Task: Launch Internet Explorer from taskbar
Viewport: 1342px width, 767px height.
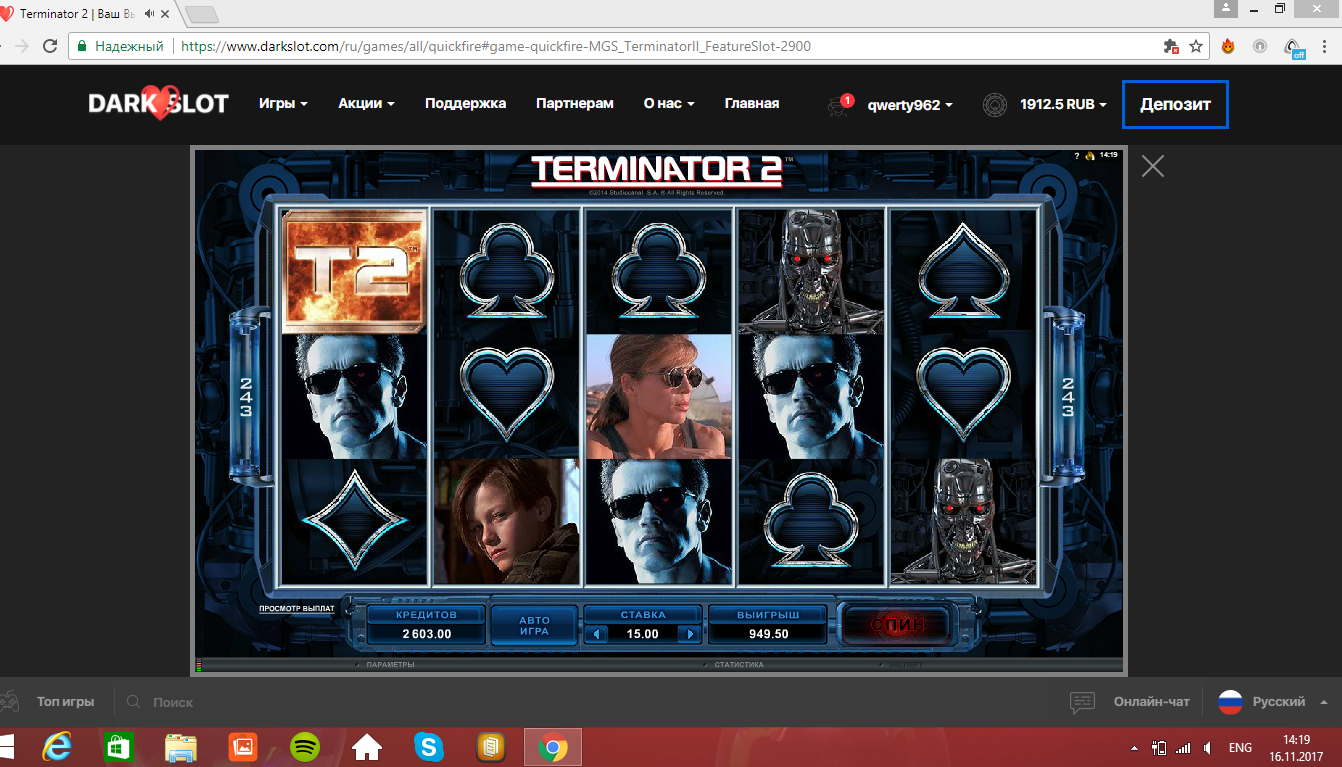Action: (x=58, y=746)
